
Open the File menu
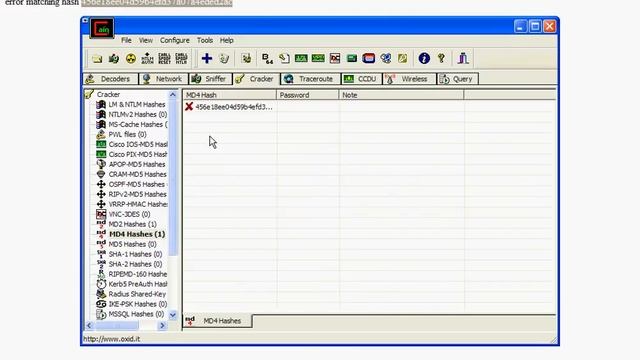pos(126,40)
